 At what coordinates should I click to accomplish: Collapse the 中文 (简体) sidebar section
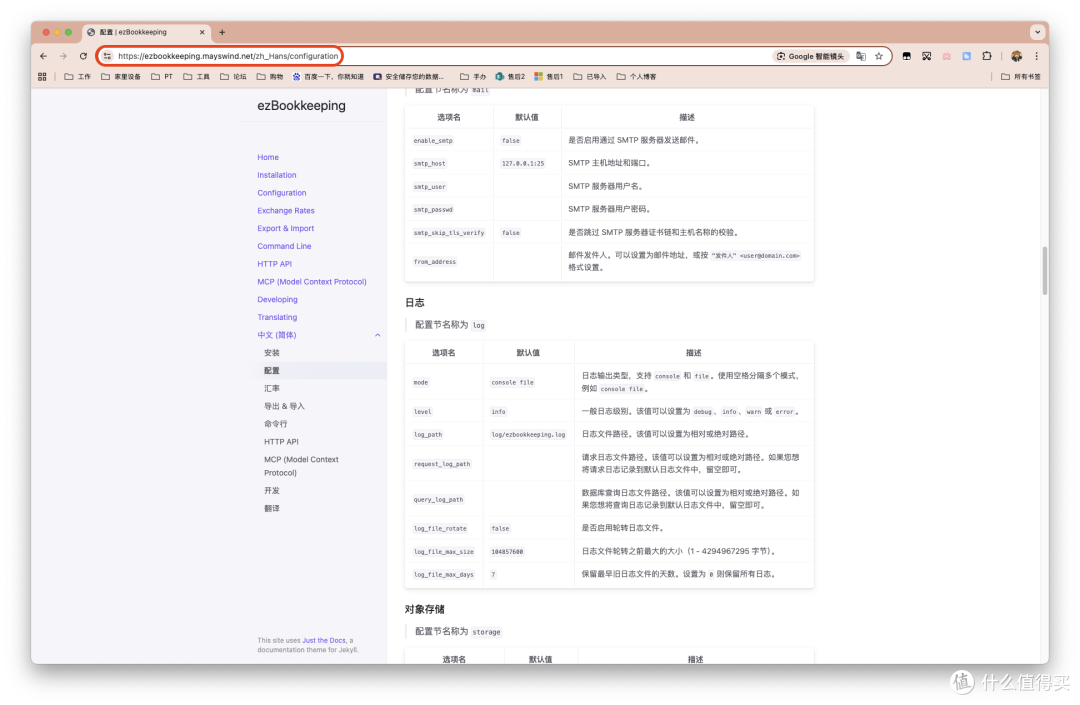coord(377,335)
